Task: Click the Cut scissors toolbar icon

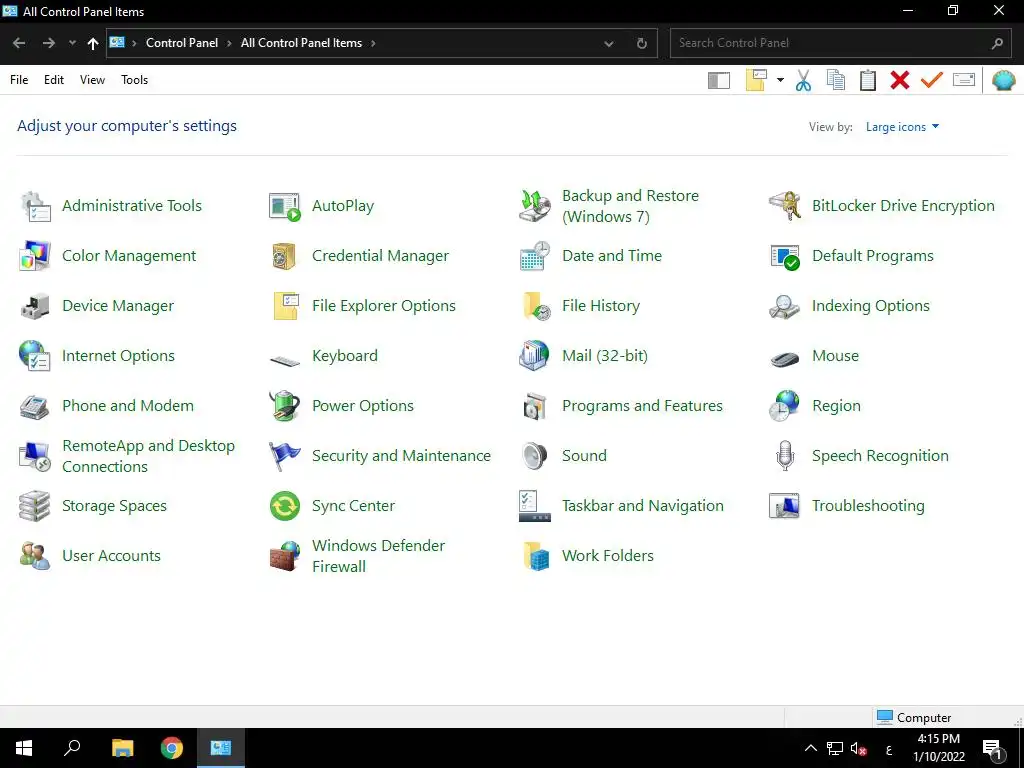Action: coord(803,80)
